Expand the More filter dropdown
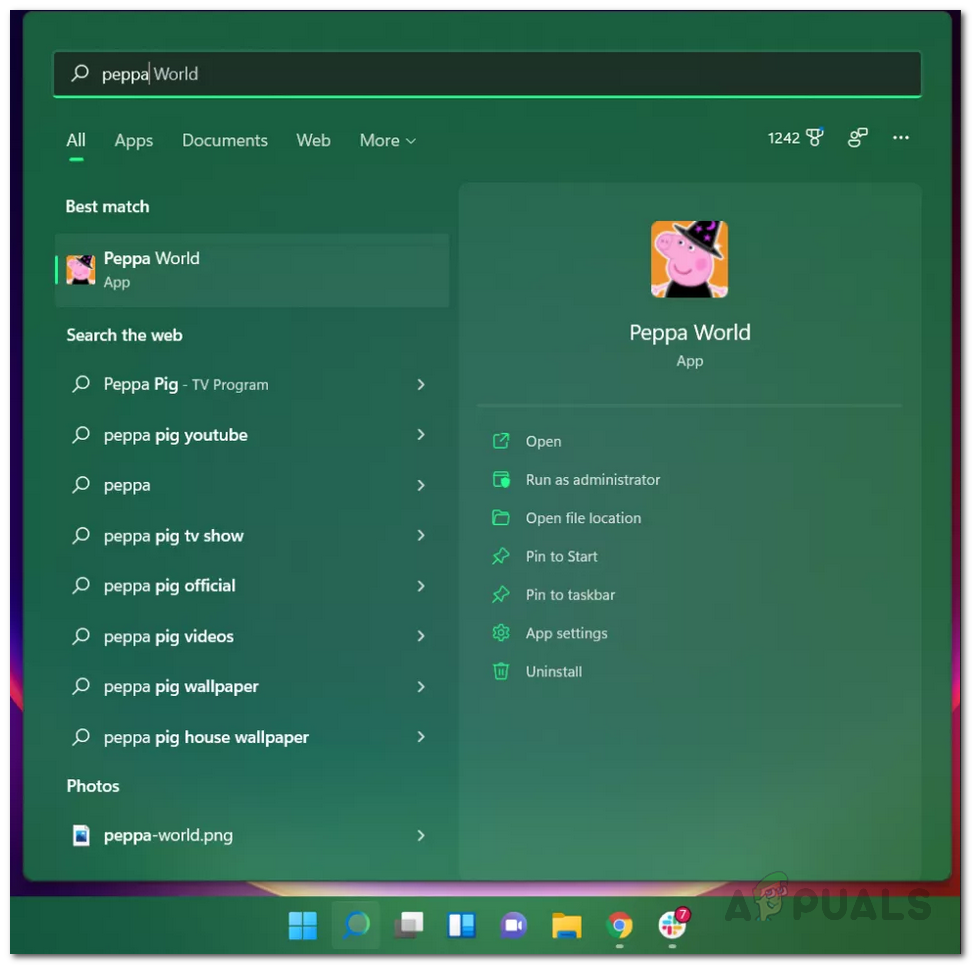Image resolution: width=972 pixels, height=965 pixels. click(x=387, y=141)
